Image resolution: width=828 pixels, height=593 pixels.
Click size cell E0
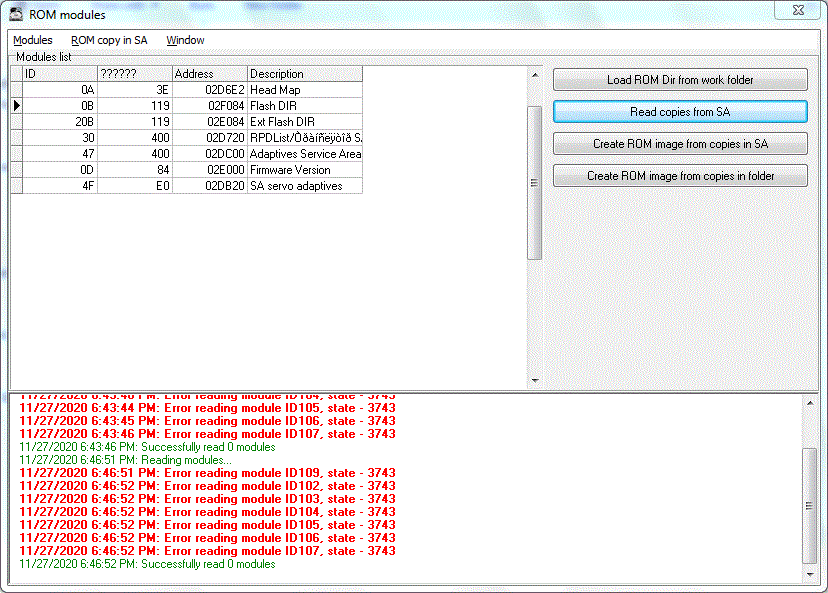pos(135,186)
